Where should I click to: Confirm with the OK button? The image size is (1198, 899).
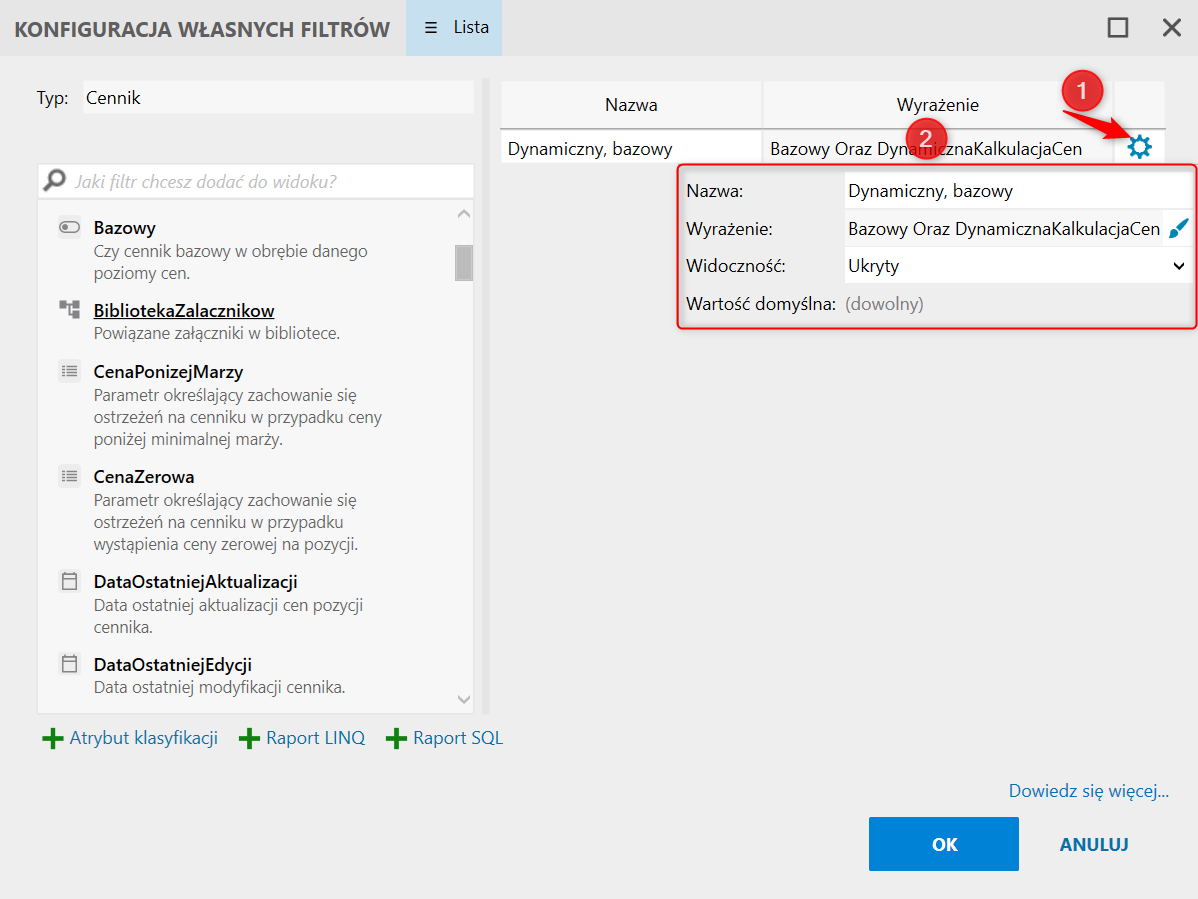click(x=943, y=844)
